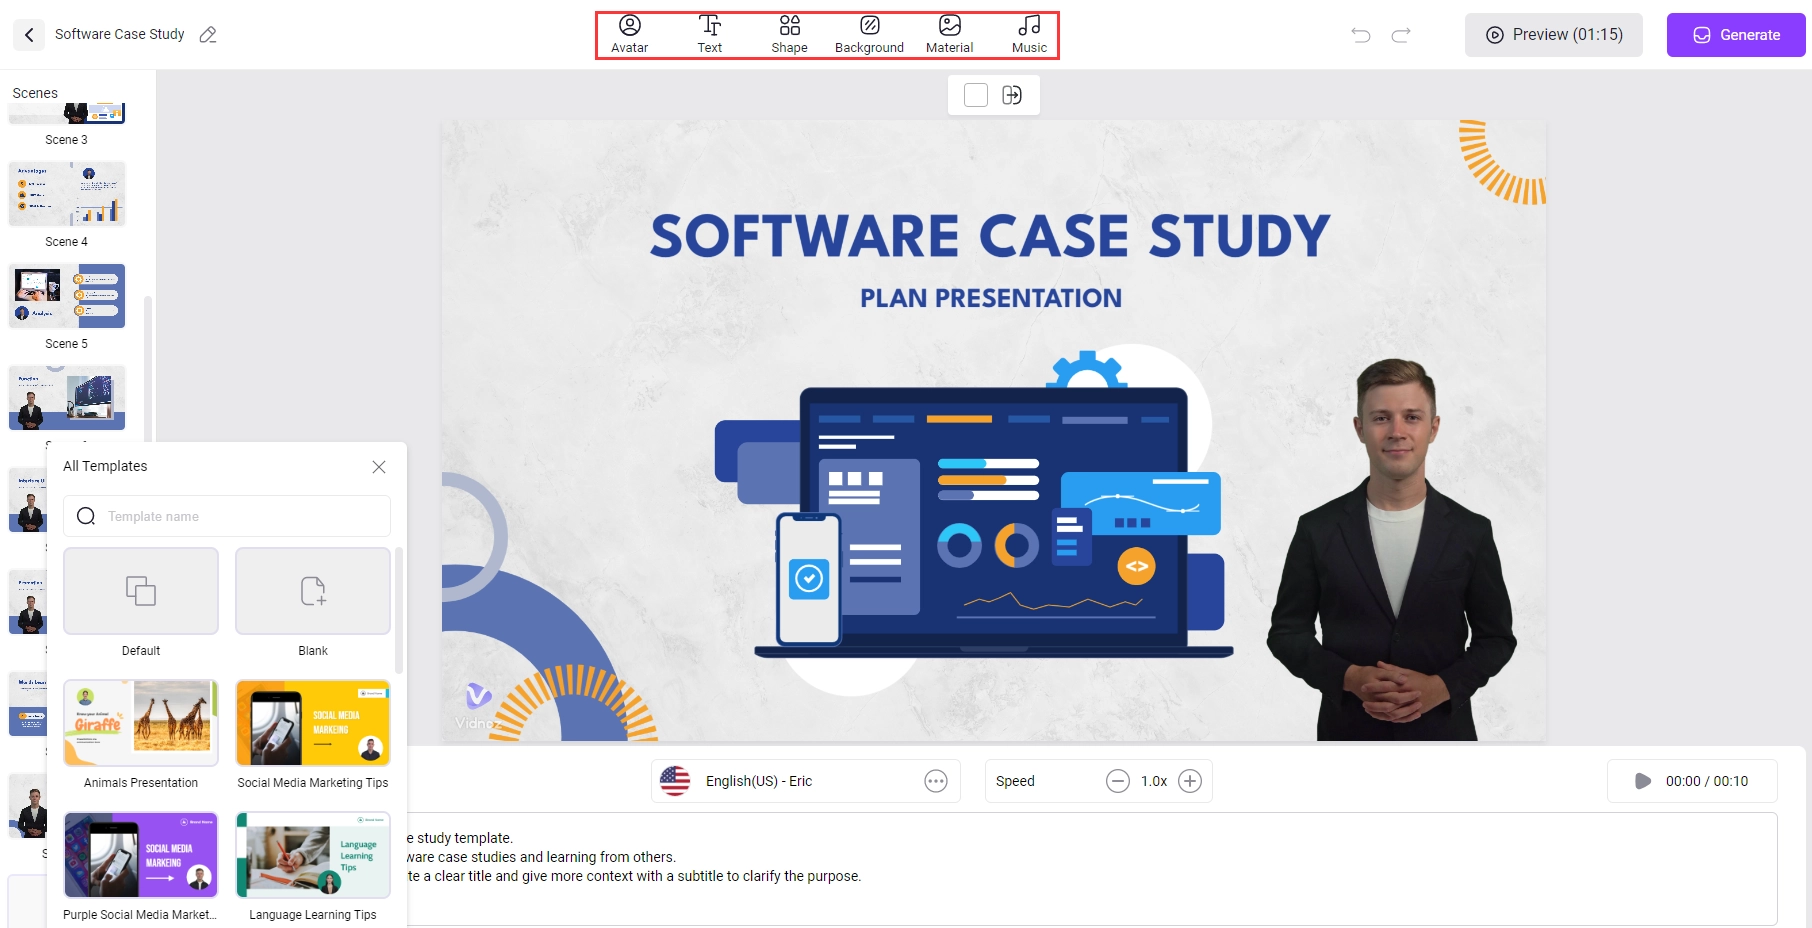Increase speech speed with plus button
Image resolution: width=1812 pixels, height=928 pixels.
pyautogui.click(x=1190, y=781)
